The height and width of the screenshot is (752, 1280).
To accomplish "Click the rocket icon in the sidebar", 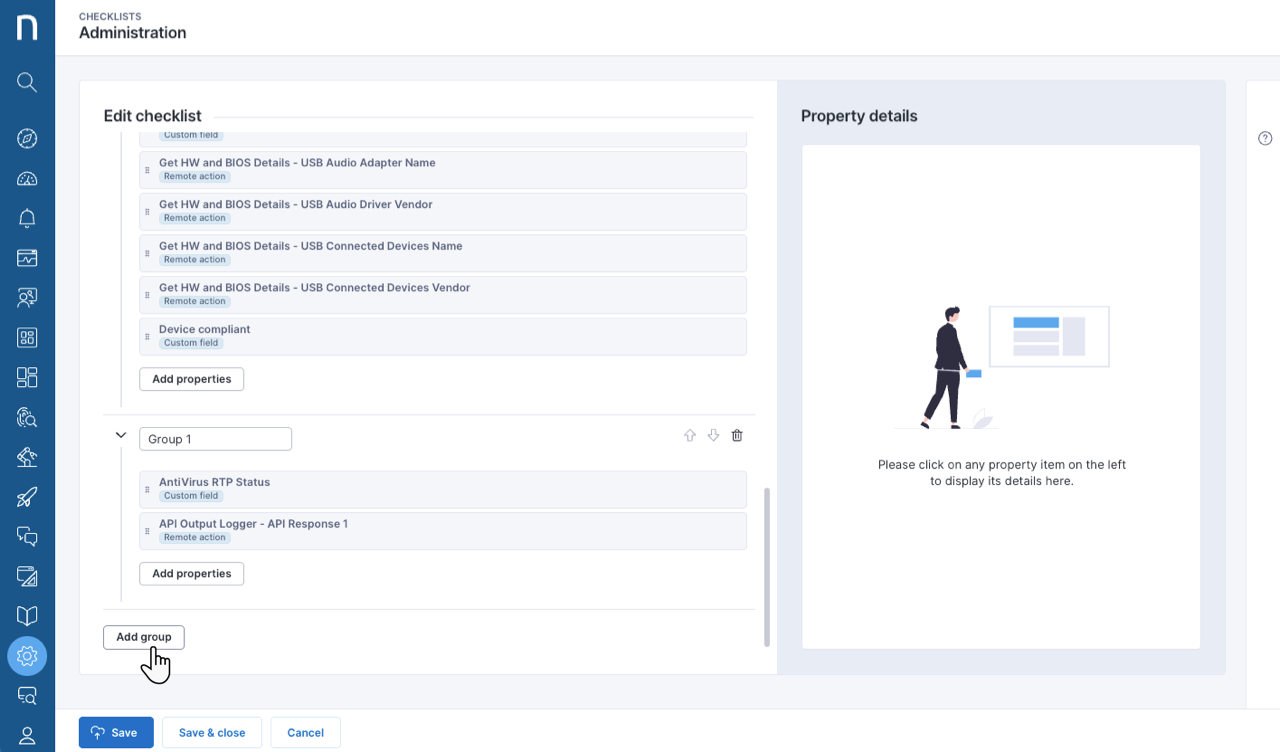I will click(27, 497).
